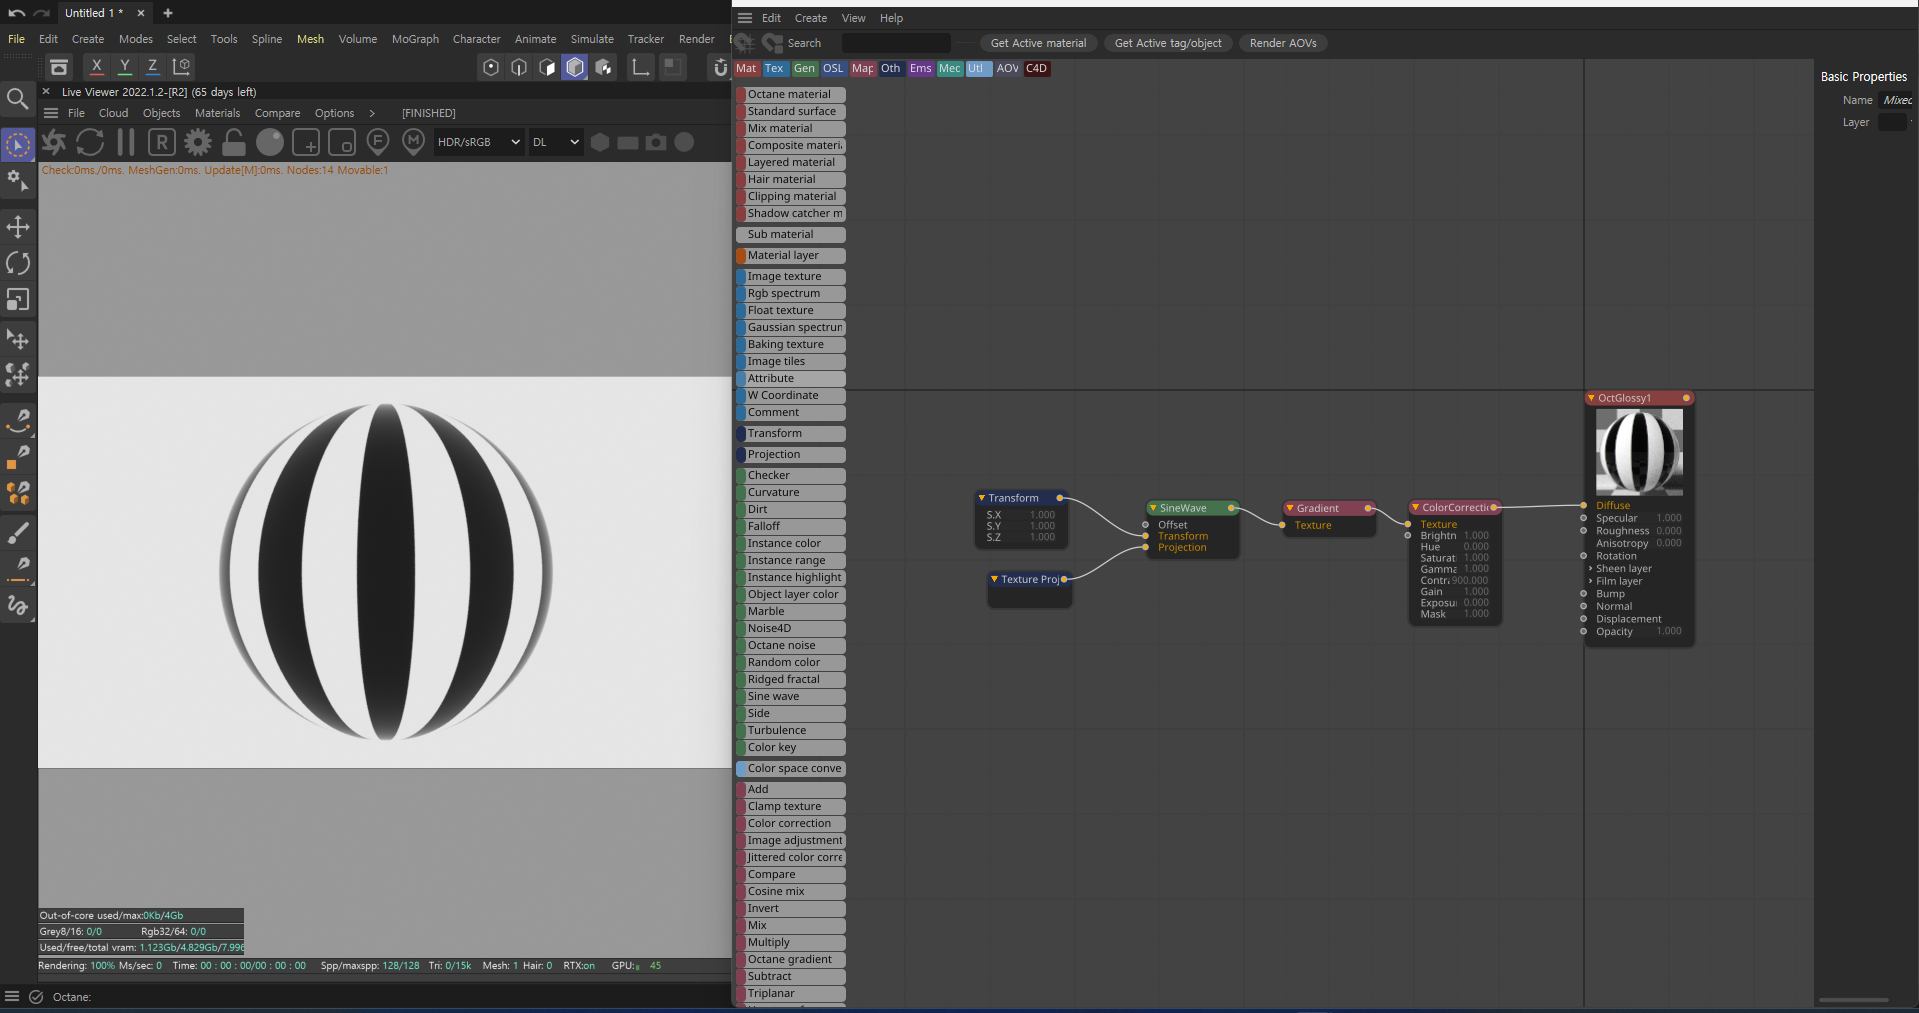Toggle the Gen node category filter
Screen dimensions: 1919x1013
click(804, 69)
